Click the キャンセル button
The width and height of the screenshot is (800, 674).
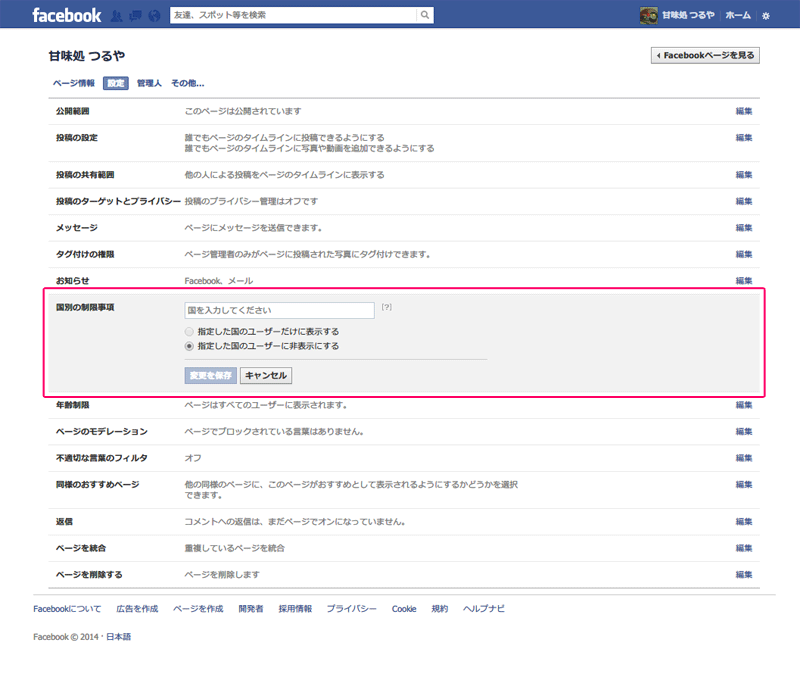click(x=266, y=376)
